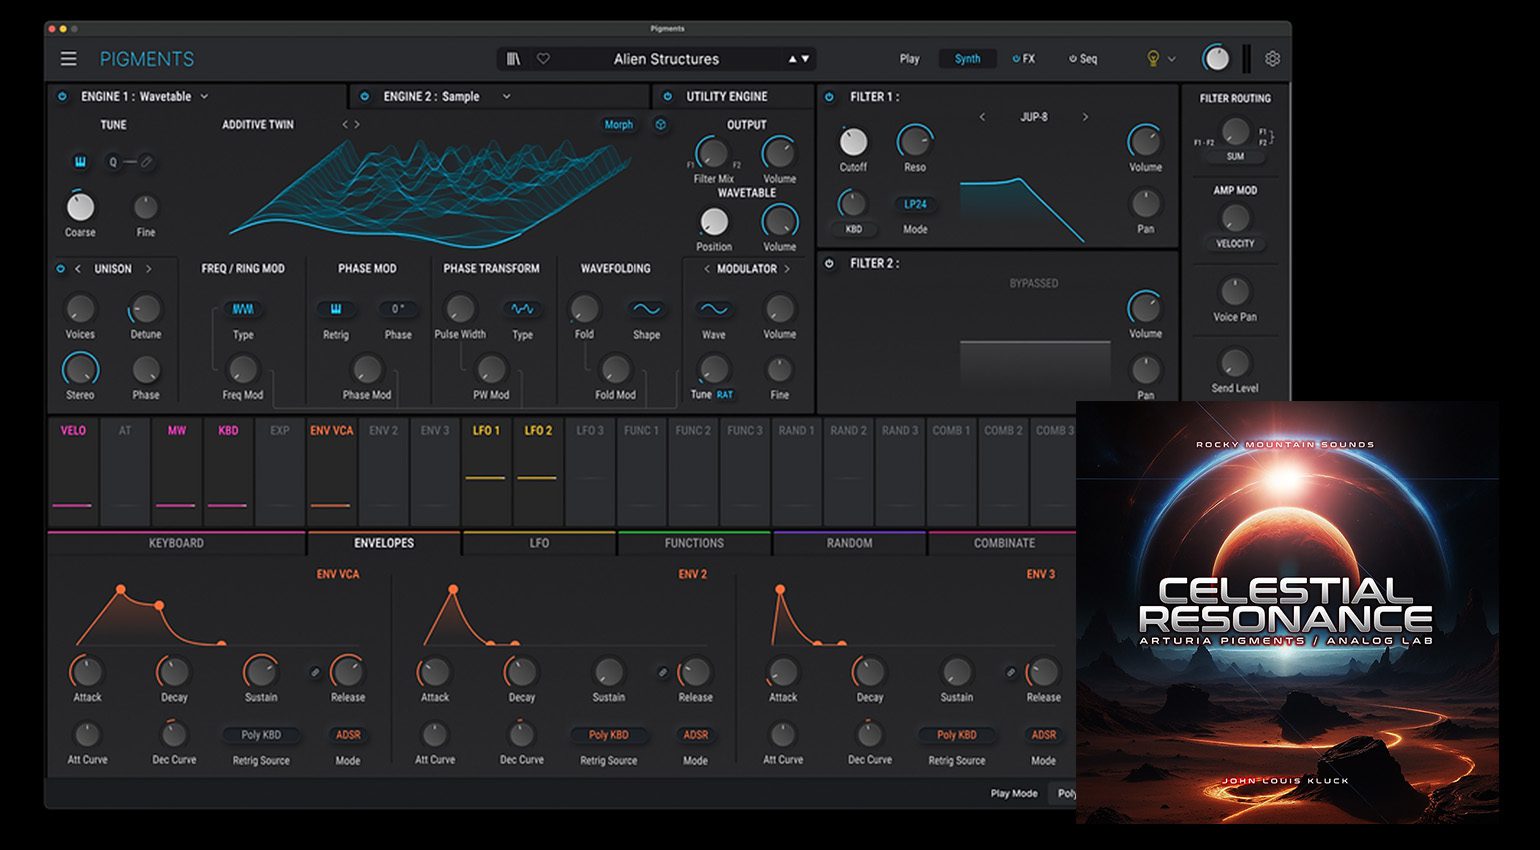Expand Engine 2 Sample type dropdown
Screen dimensions: 1540x850
click(x=506, y=97)
